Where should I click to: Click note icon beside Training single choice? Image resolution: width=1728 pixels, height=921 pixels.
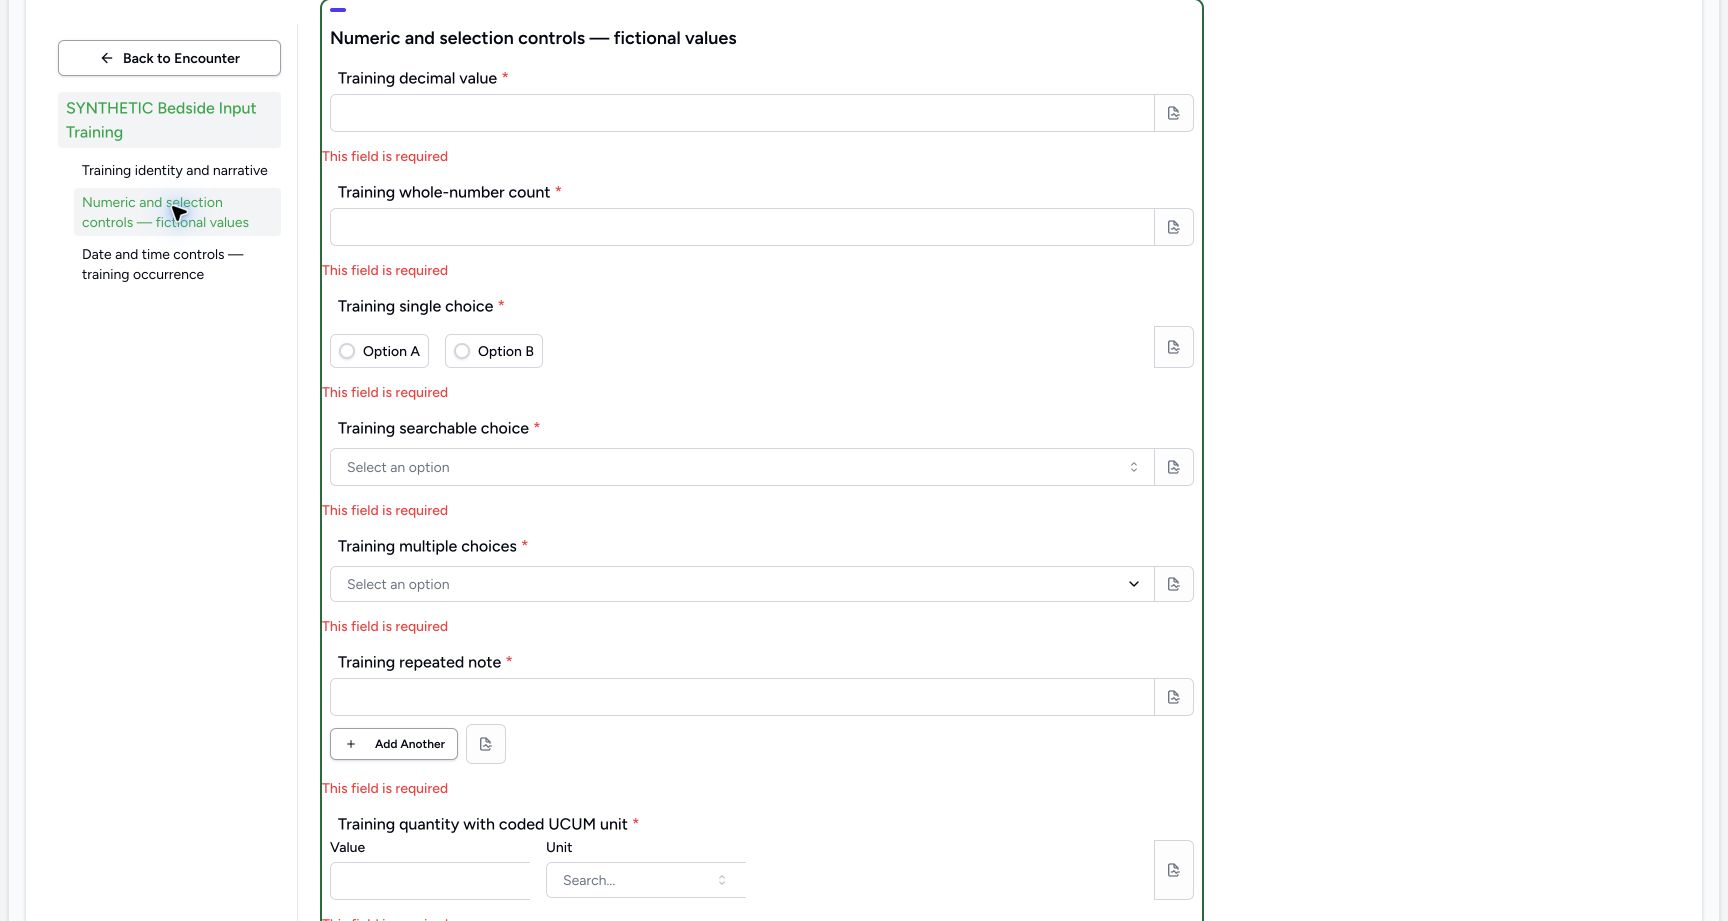point(1174,347)
